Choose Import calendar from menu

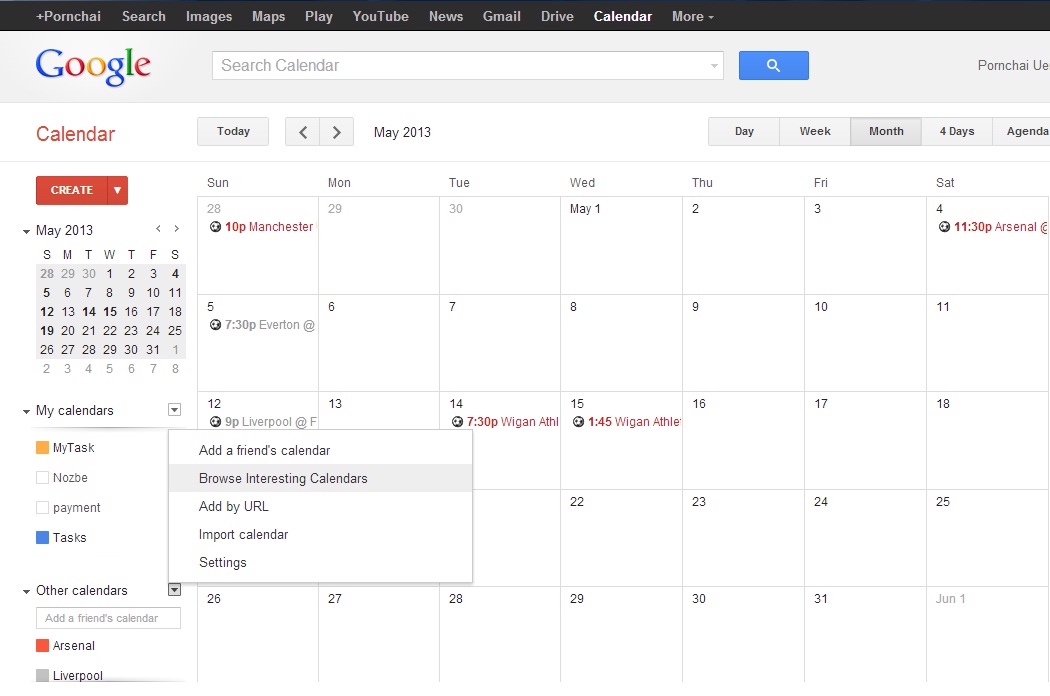pos(320,535)
